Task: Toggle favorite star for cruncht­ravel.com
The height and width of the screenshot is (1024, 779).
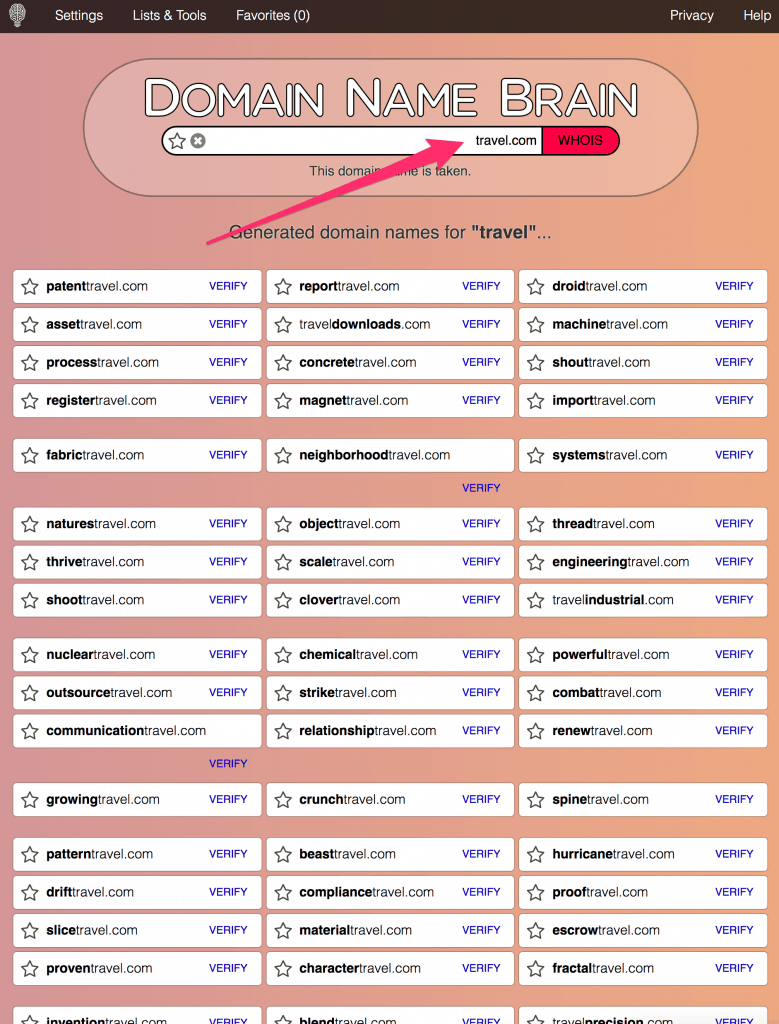Action: pos(283,799)
